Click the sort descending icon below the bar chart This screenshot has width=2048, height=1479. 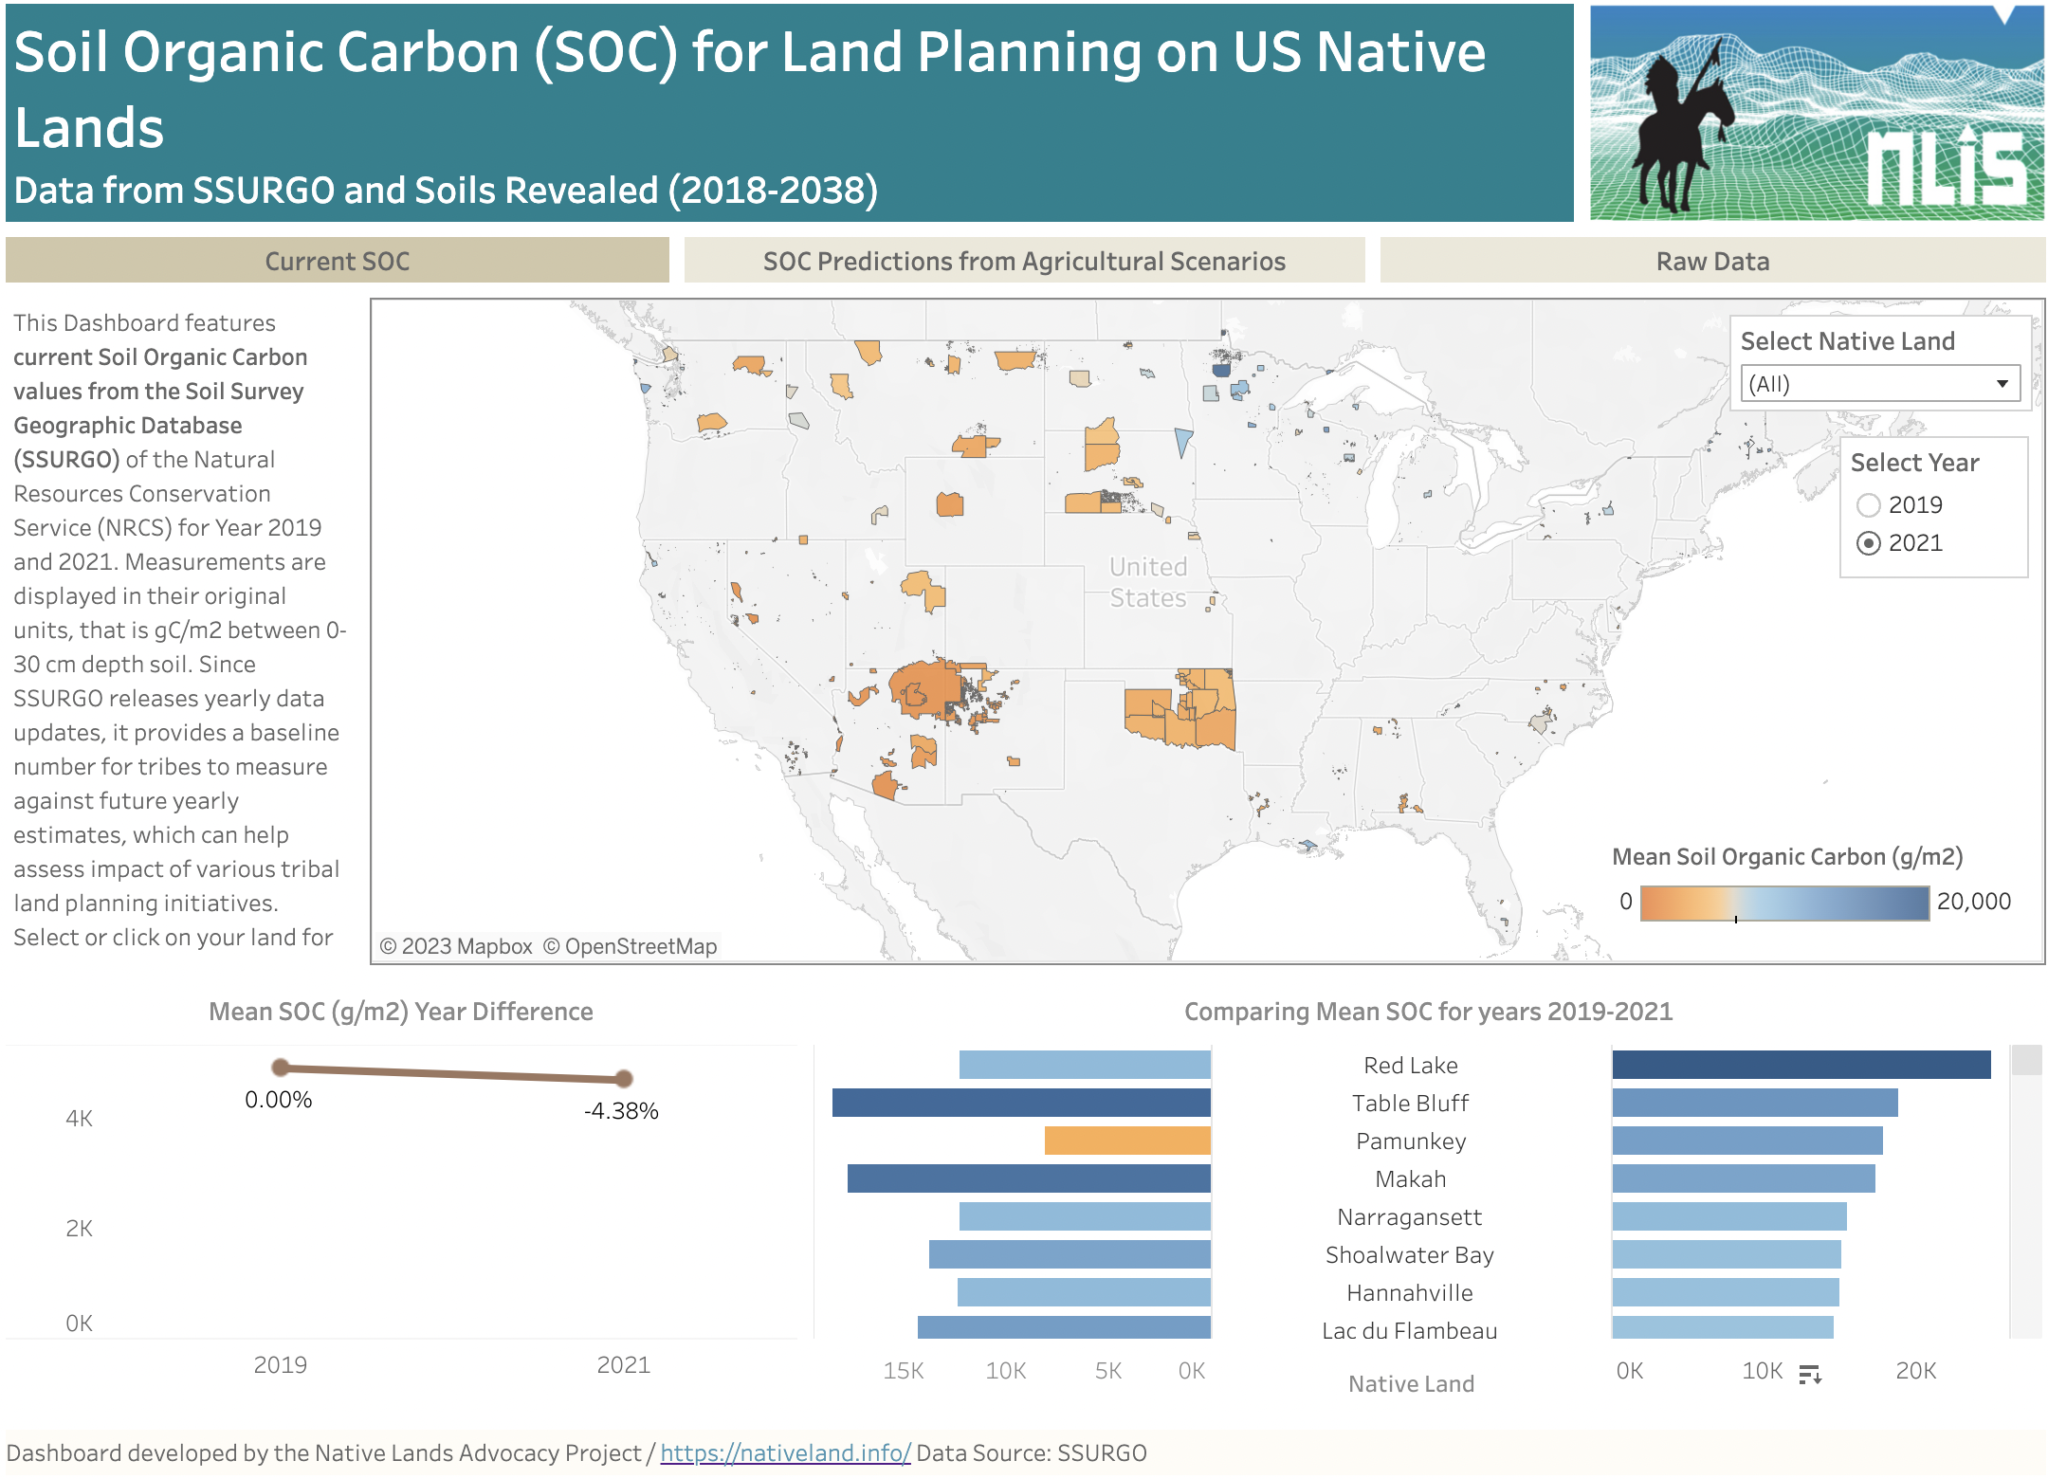[x=1807, y=1374]
